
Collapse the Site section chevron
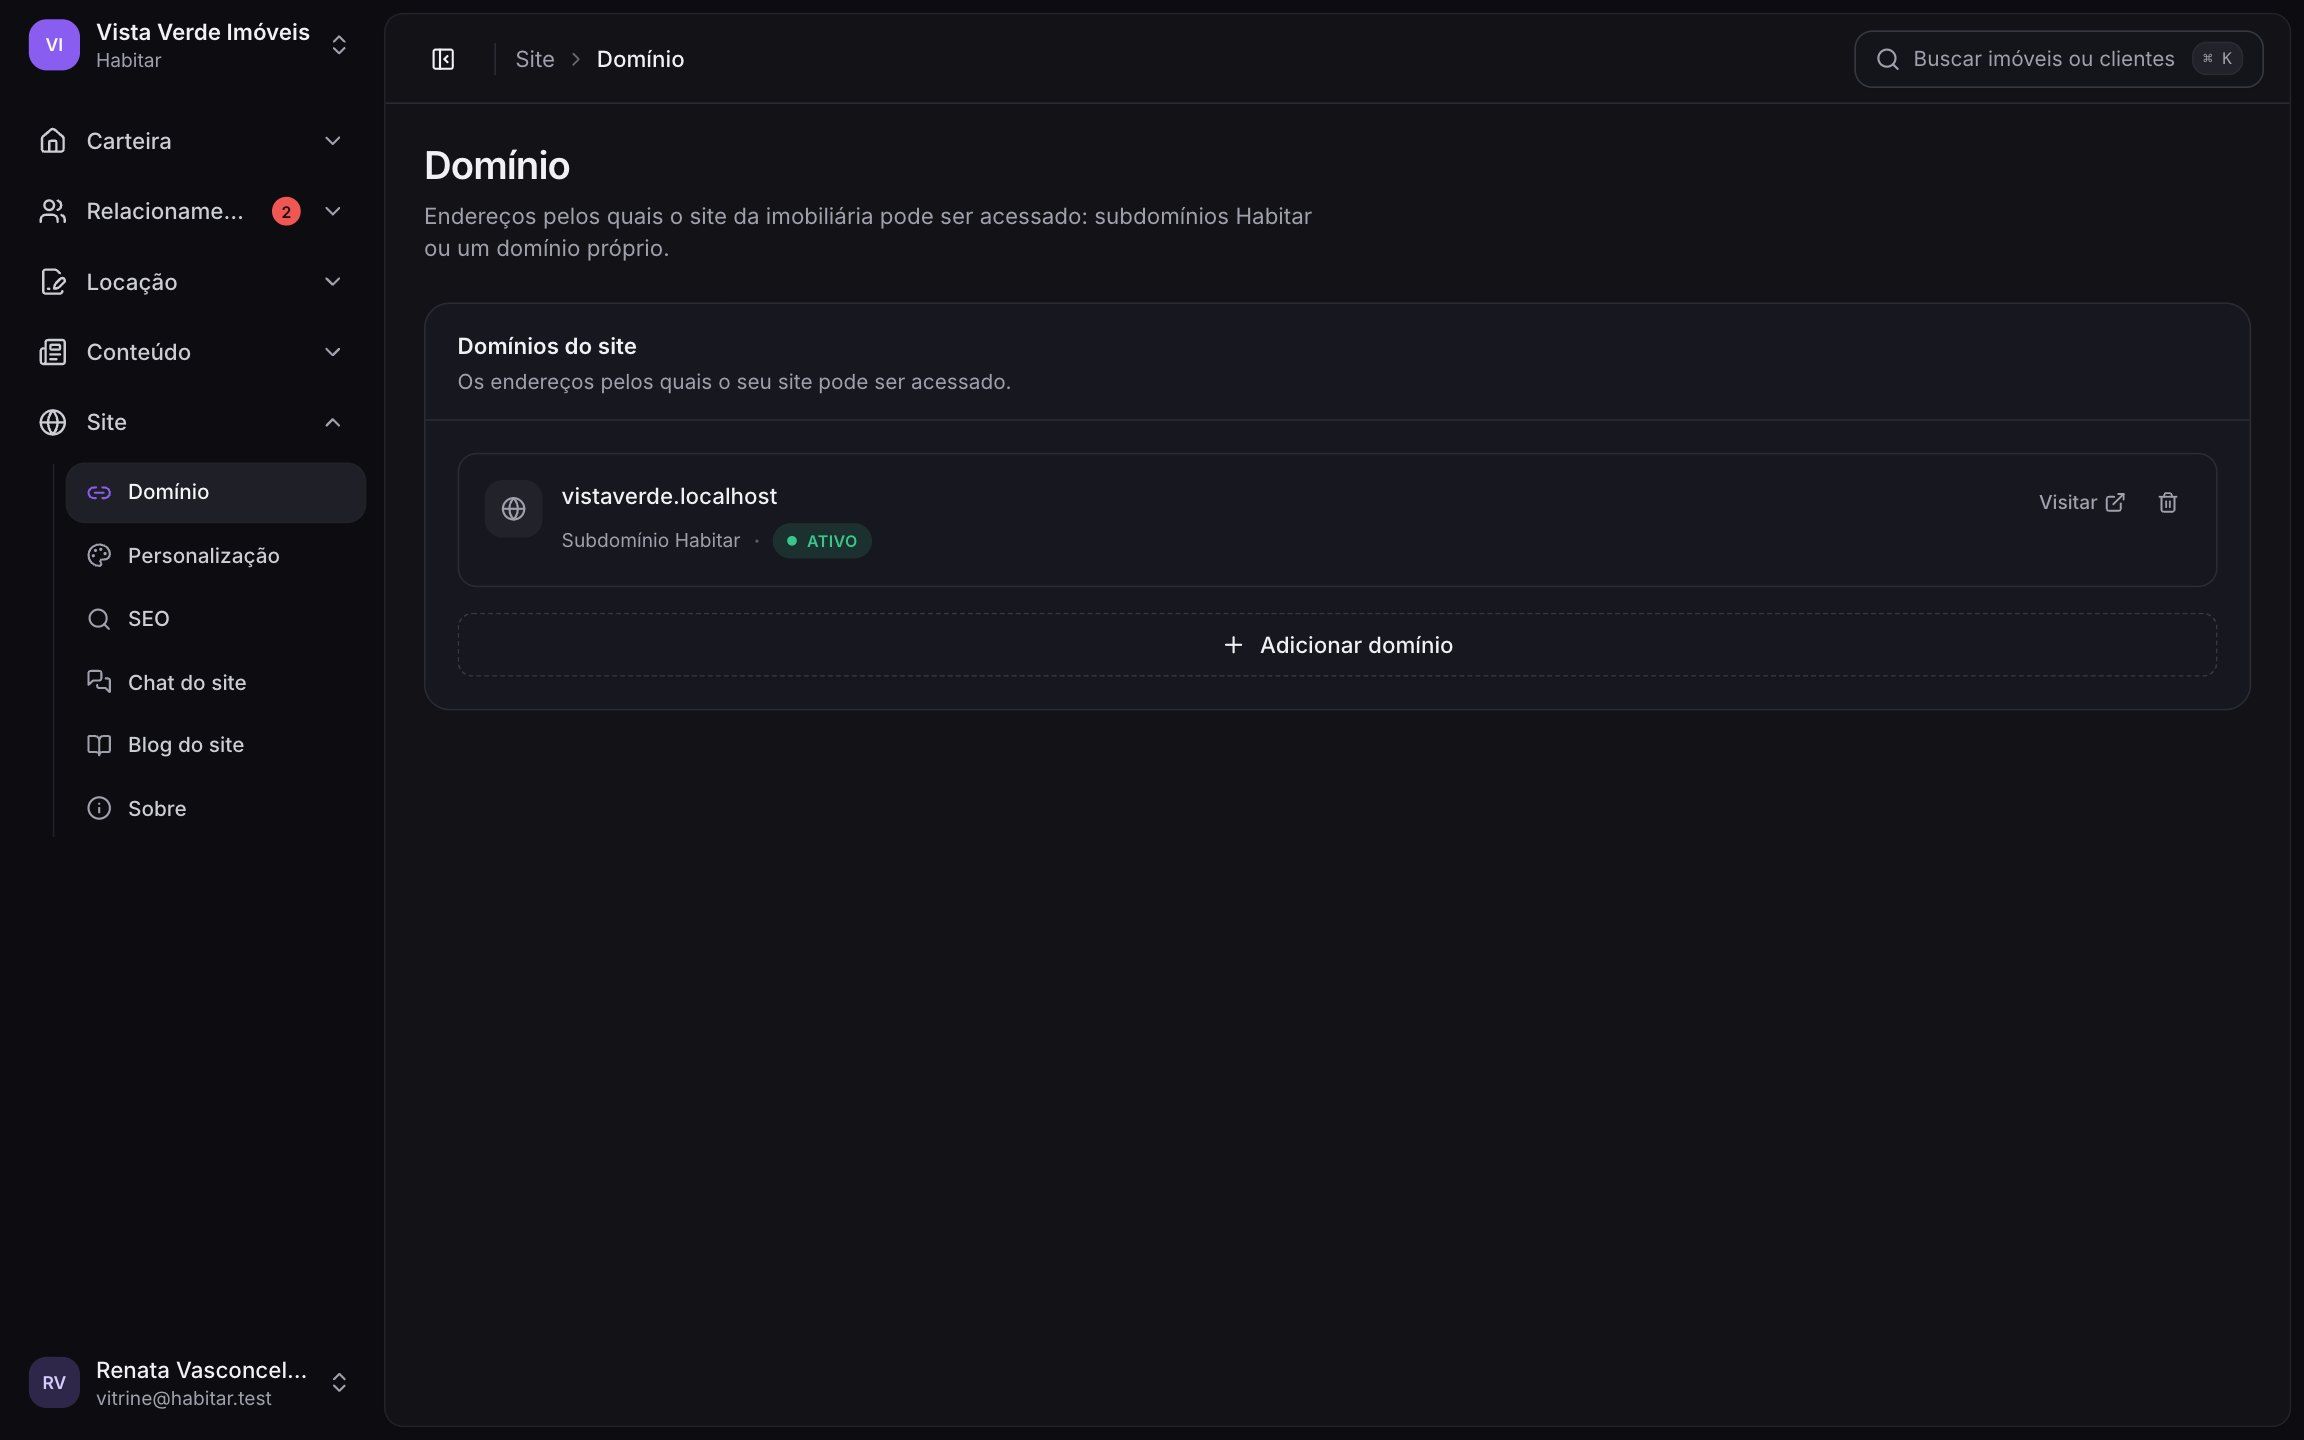[333, 422]
